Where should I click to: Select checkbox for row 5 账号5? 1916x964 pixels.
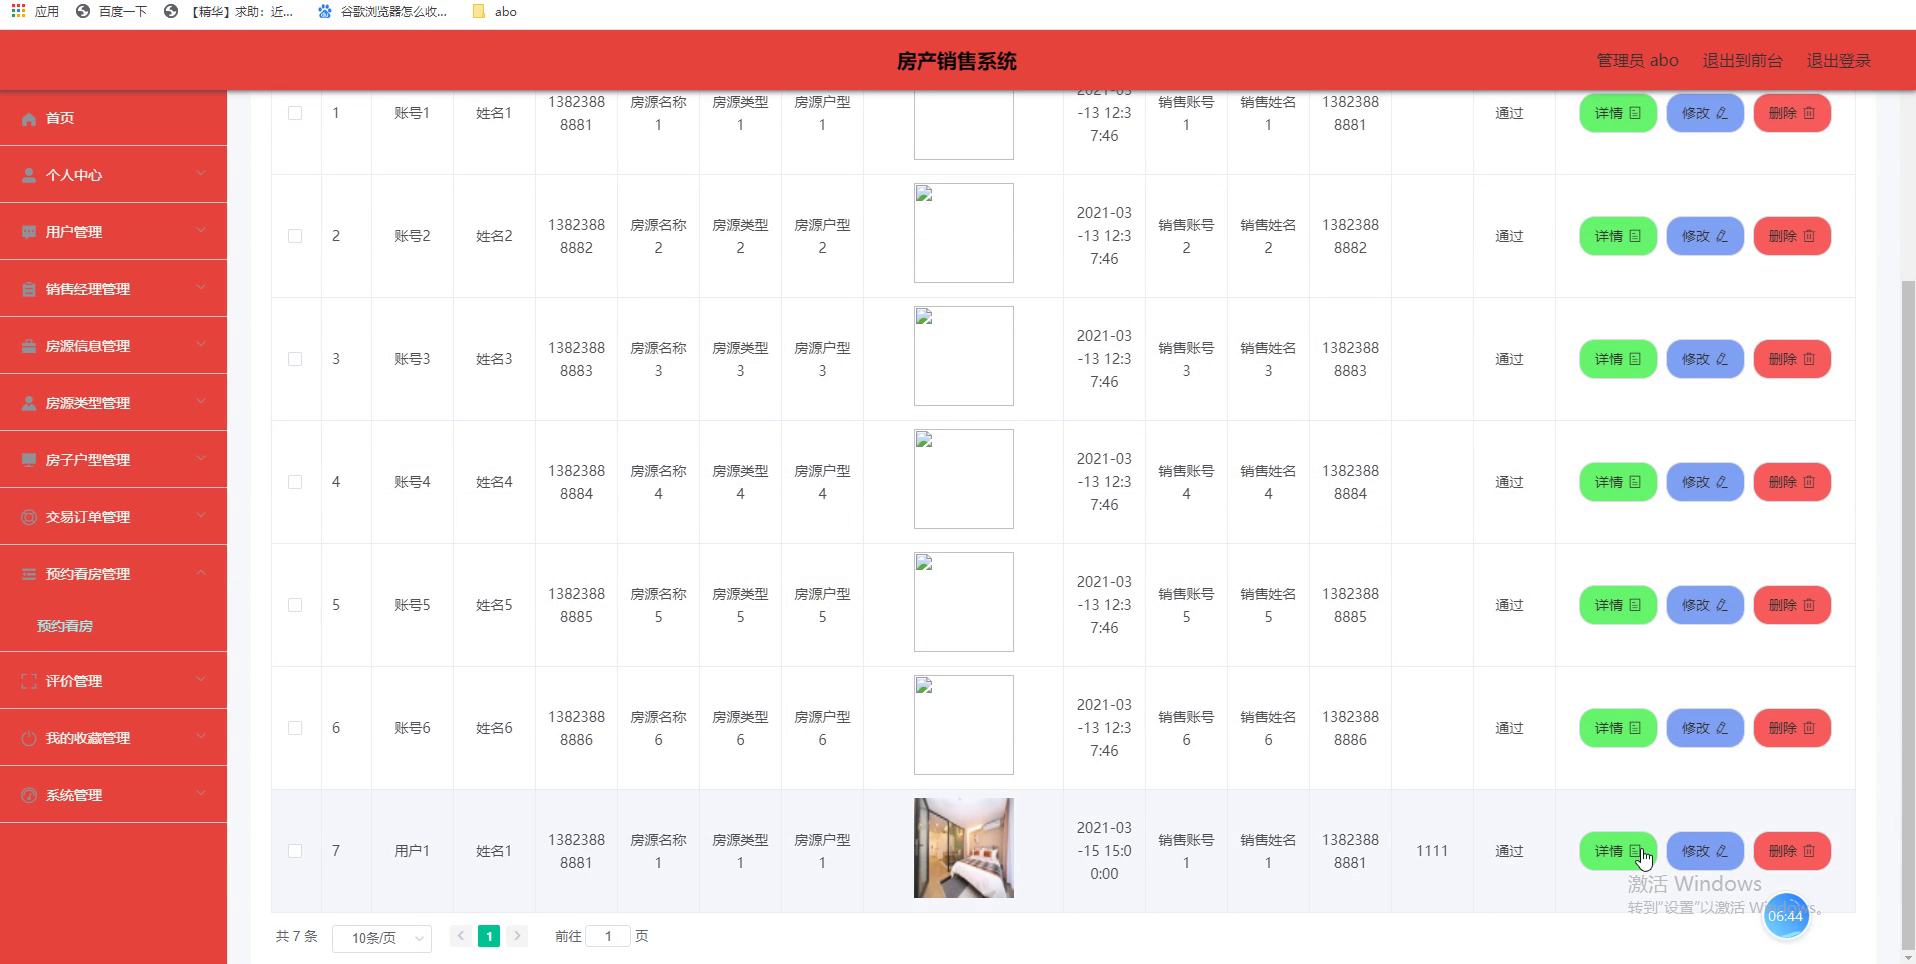[295, 605]
